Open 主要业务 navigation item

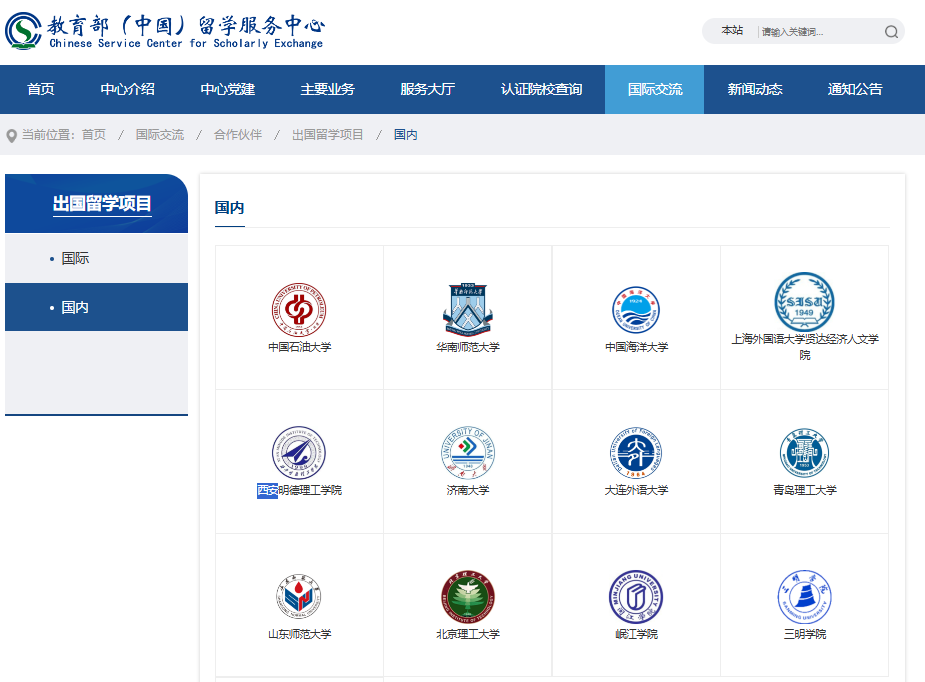tap(327, 89)
